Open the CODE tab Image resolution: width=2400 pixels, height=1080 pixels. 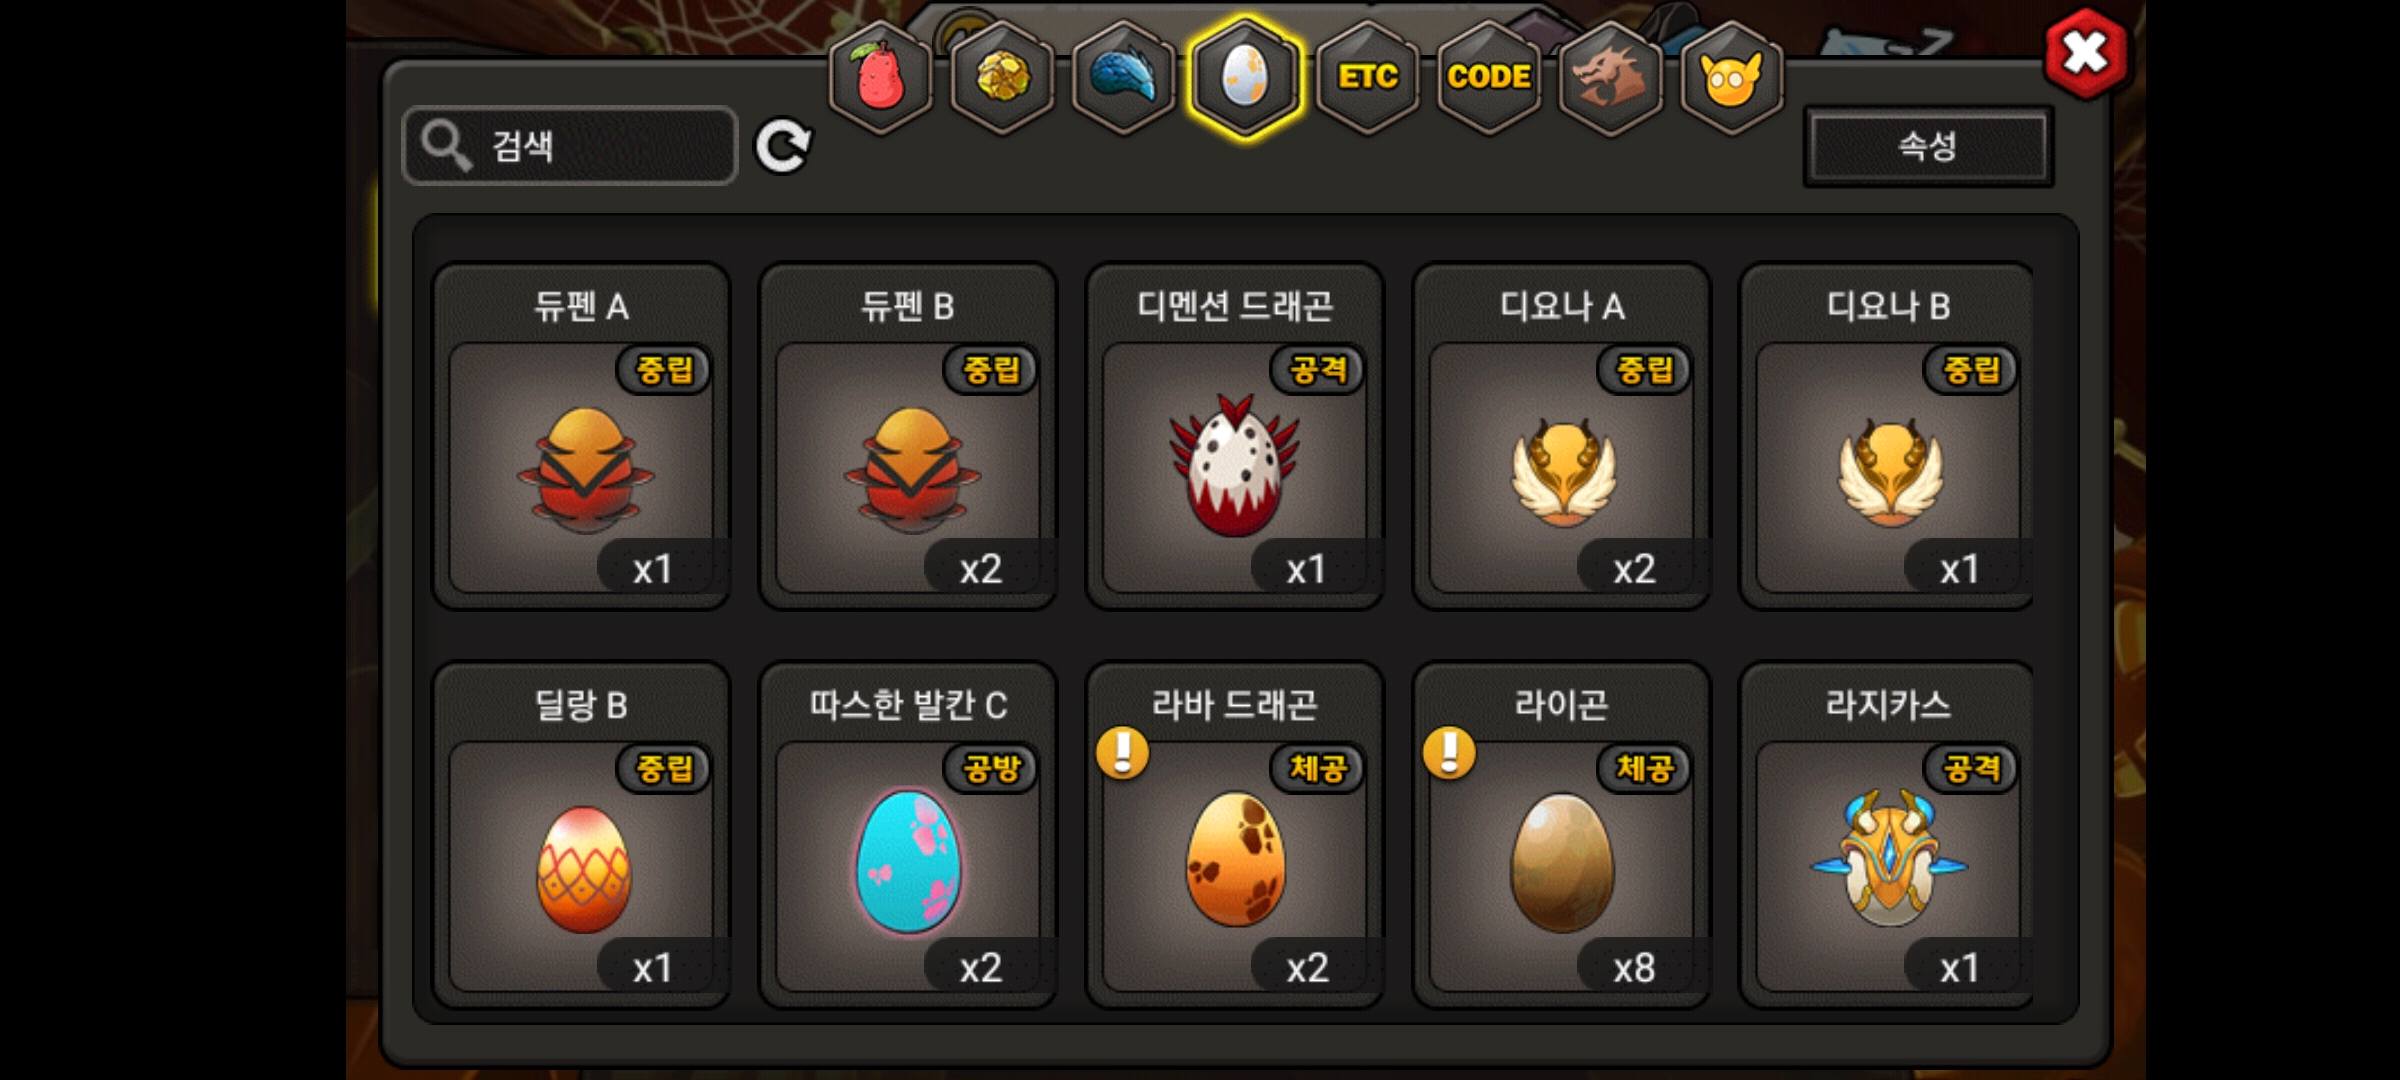click(x=1489, y=78)
